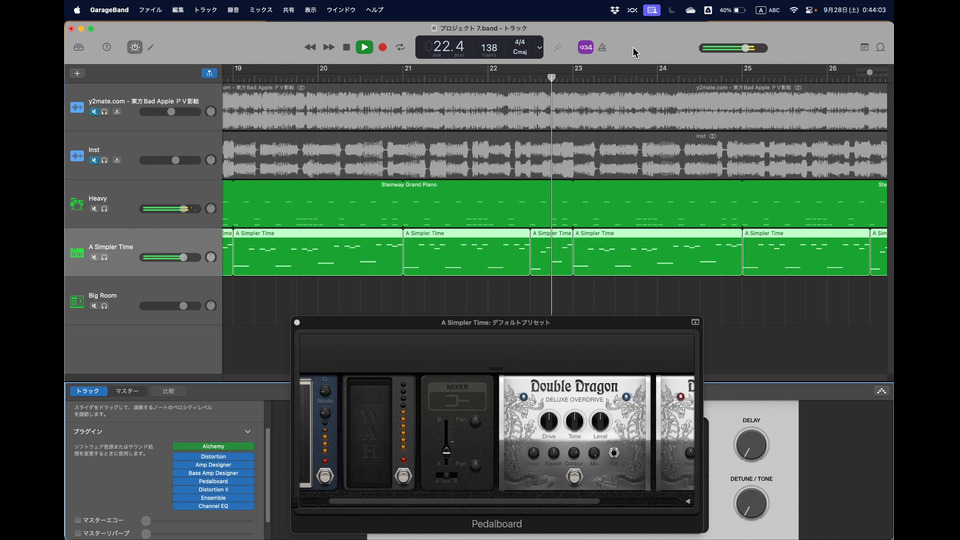Mute the A Simpler Time track

click(x=94, y=257)
